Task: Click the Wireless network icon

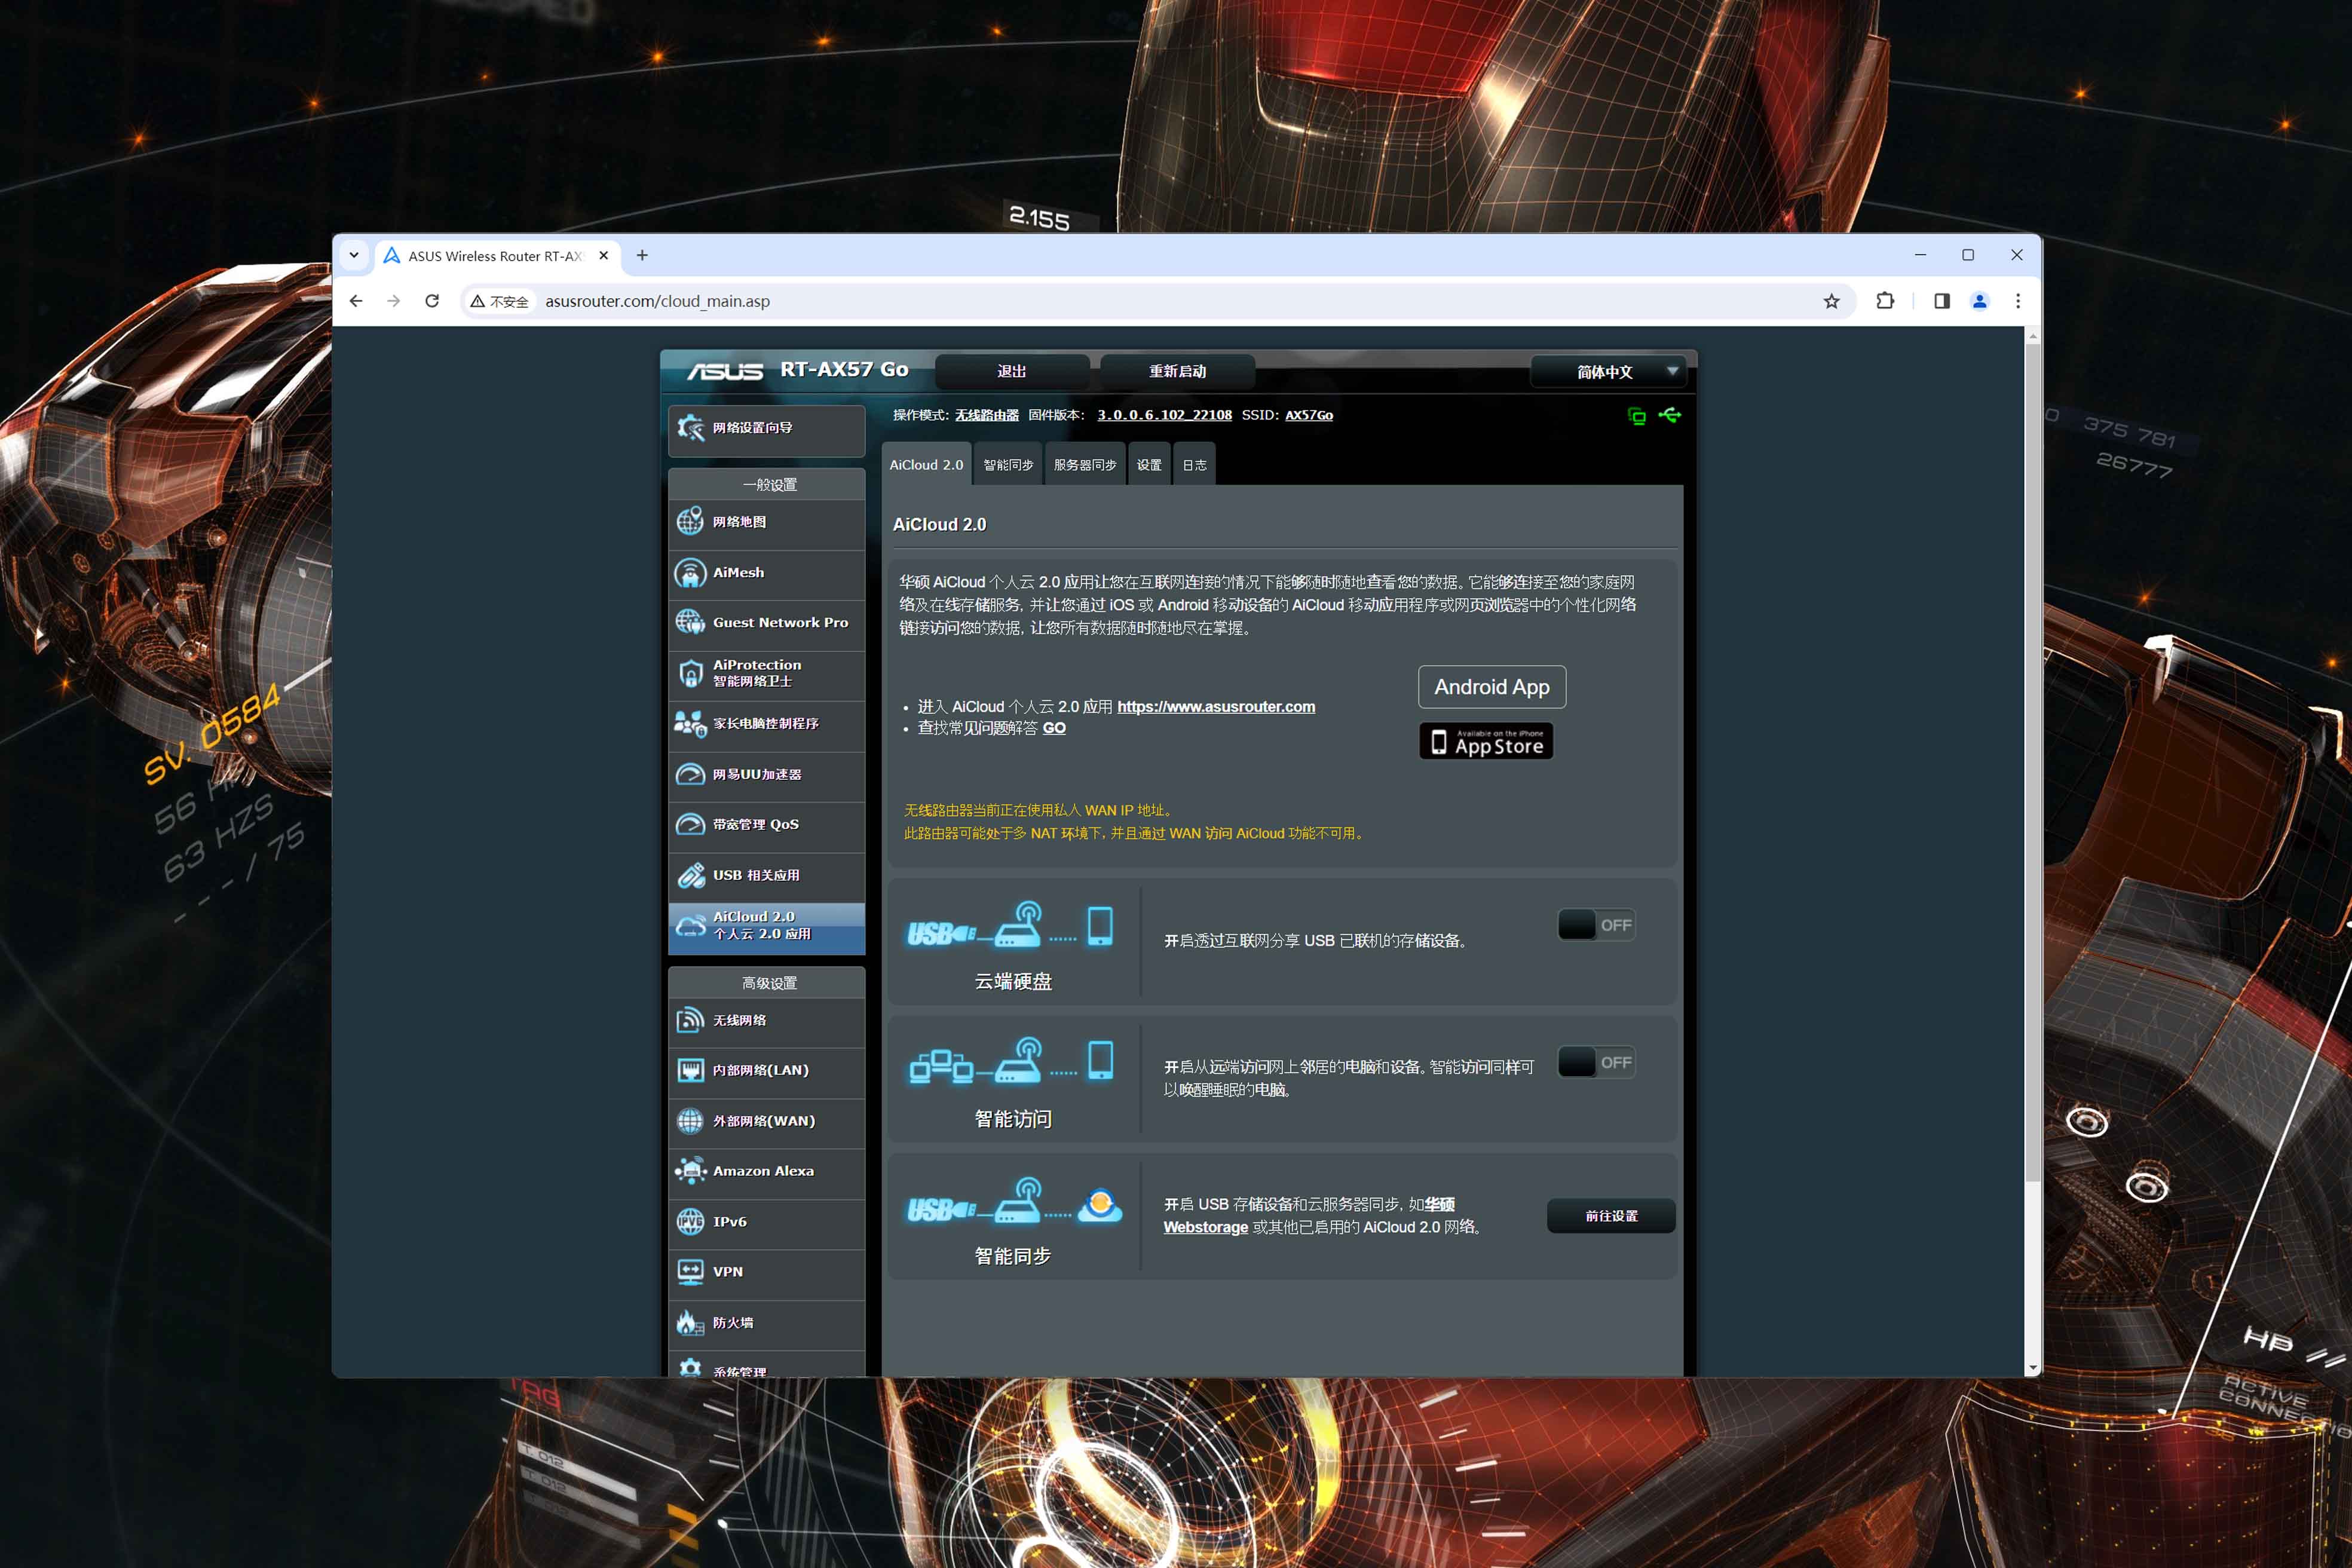Action: [x=690, y=1020]
